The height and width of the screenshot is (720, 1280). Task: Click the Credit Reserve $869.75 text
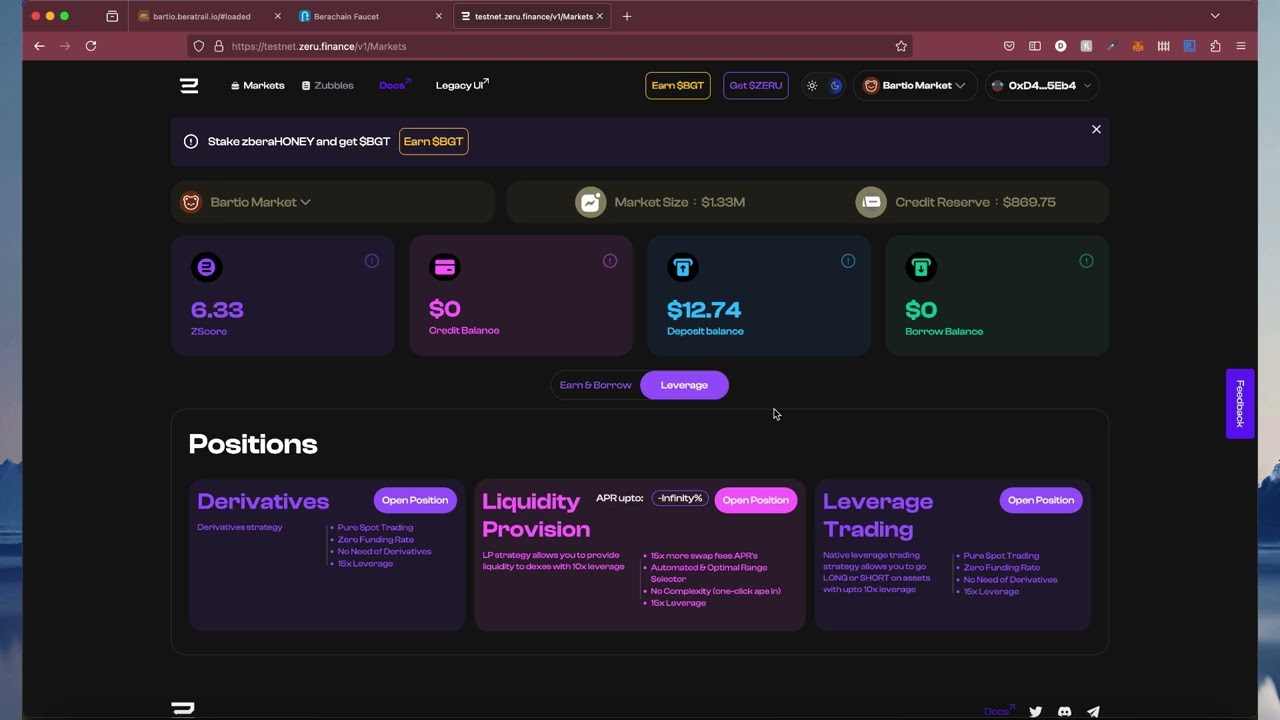[x=975, y=202]
